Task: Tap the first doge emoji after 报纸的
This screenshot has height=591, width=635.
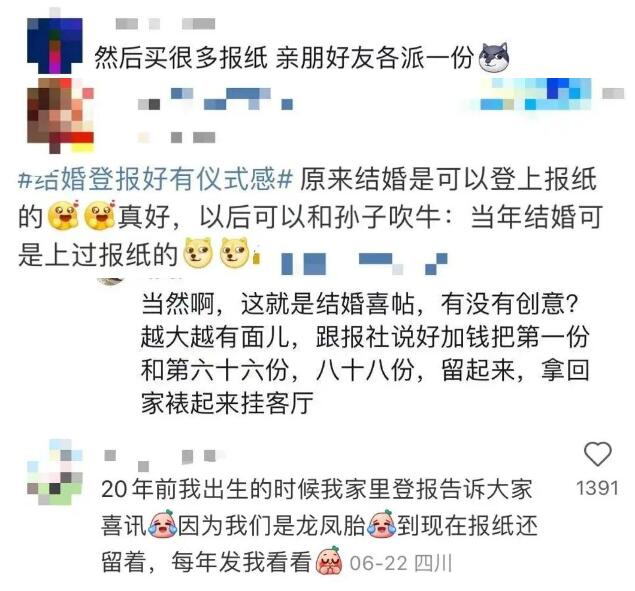Action: (x=198, y=253)
